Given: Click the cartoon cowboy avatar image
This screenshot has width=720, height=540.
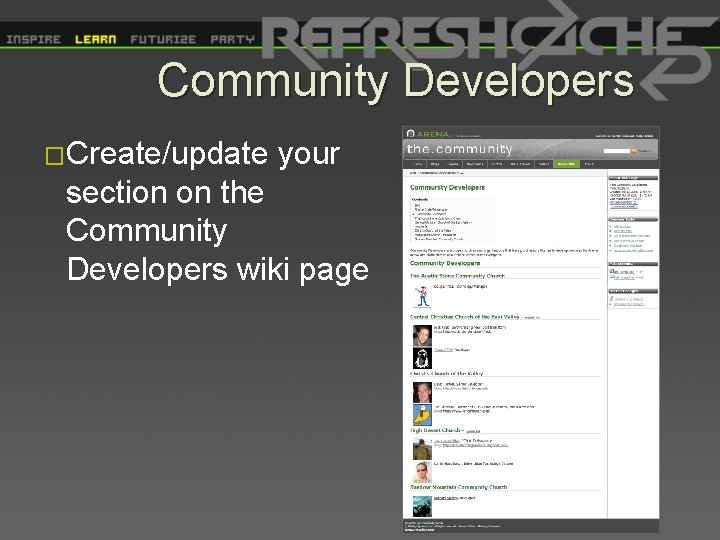Looking at the screenshot, I should click(x=422, y=296).
